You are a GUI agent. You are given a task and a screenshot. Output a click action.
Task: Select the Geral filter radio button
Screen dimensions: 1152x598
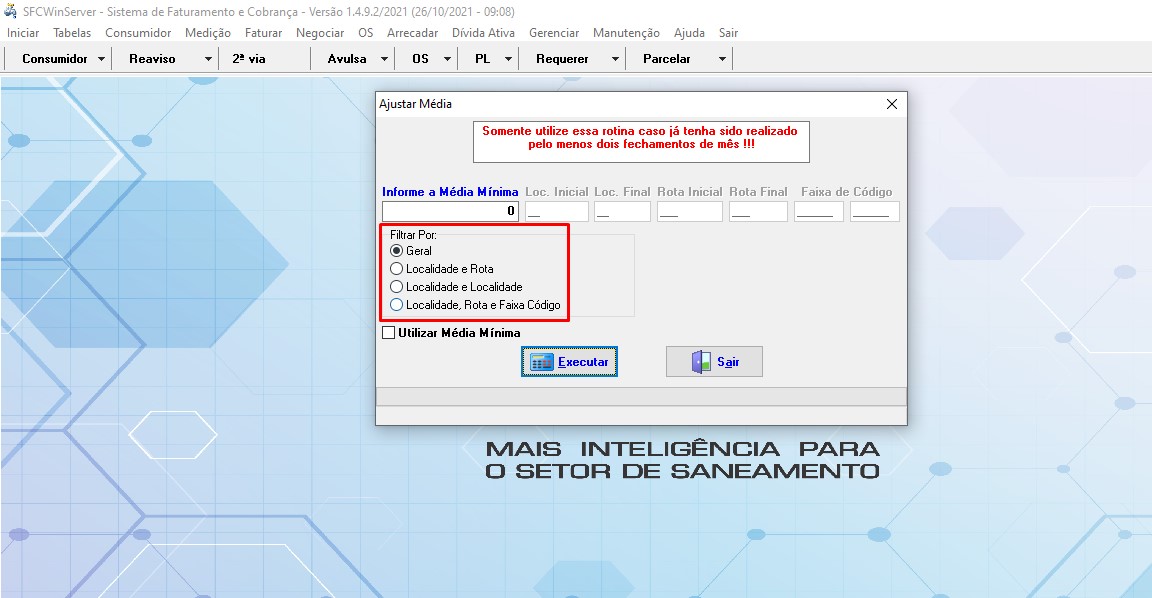[x=397, y=251]
